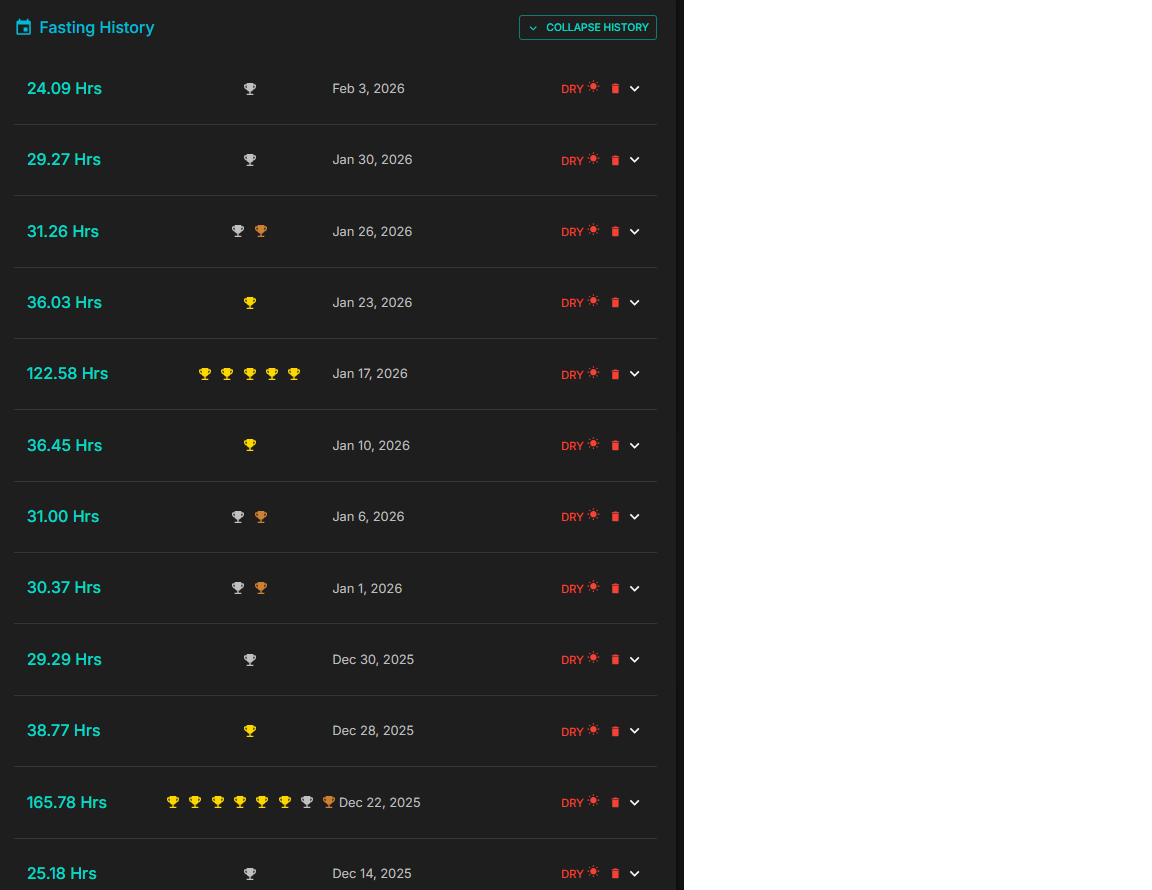Expand the Jan 6, 2026 fast details
This screenshot has width=1152, height=890.
[x=635, y=517]
